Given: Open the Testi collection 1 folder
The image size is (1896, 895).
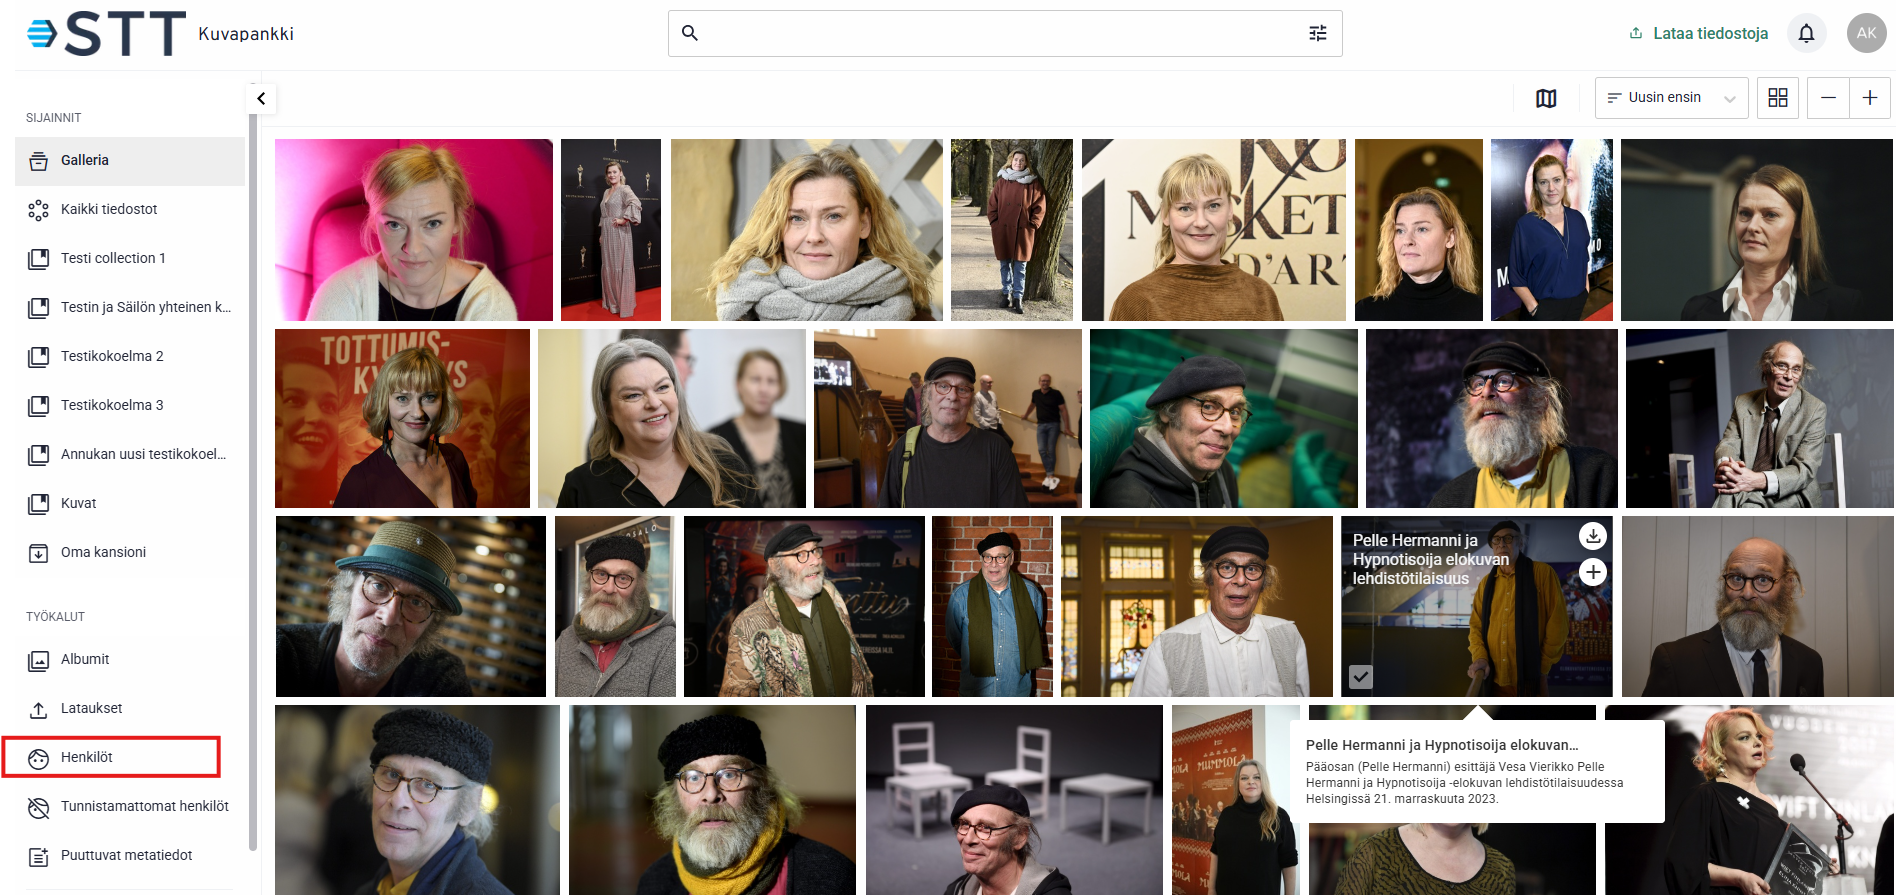Looking at the screenshot, I should coord(113,258).
